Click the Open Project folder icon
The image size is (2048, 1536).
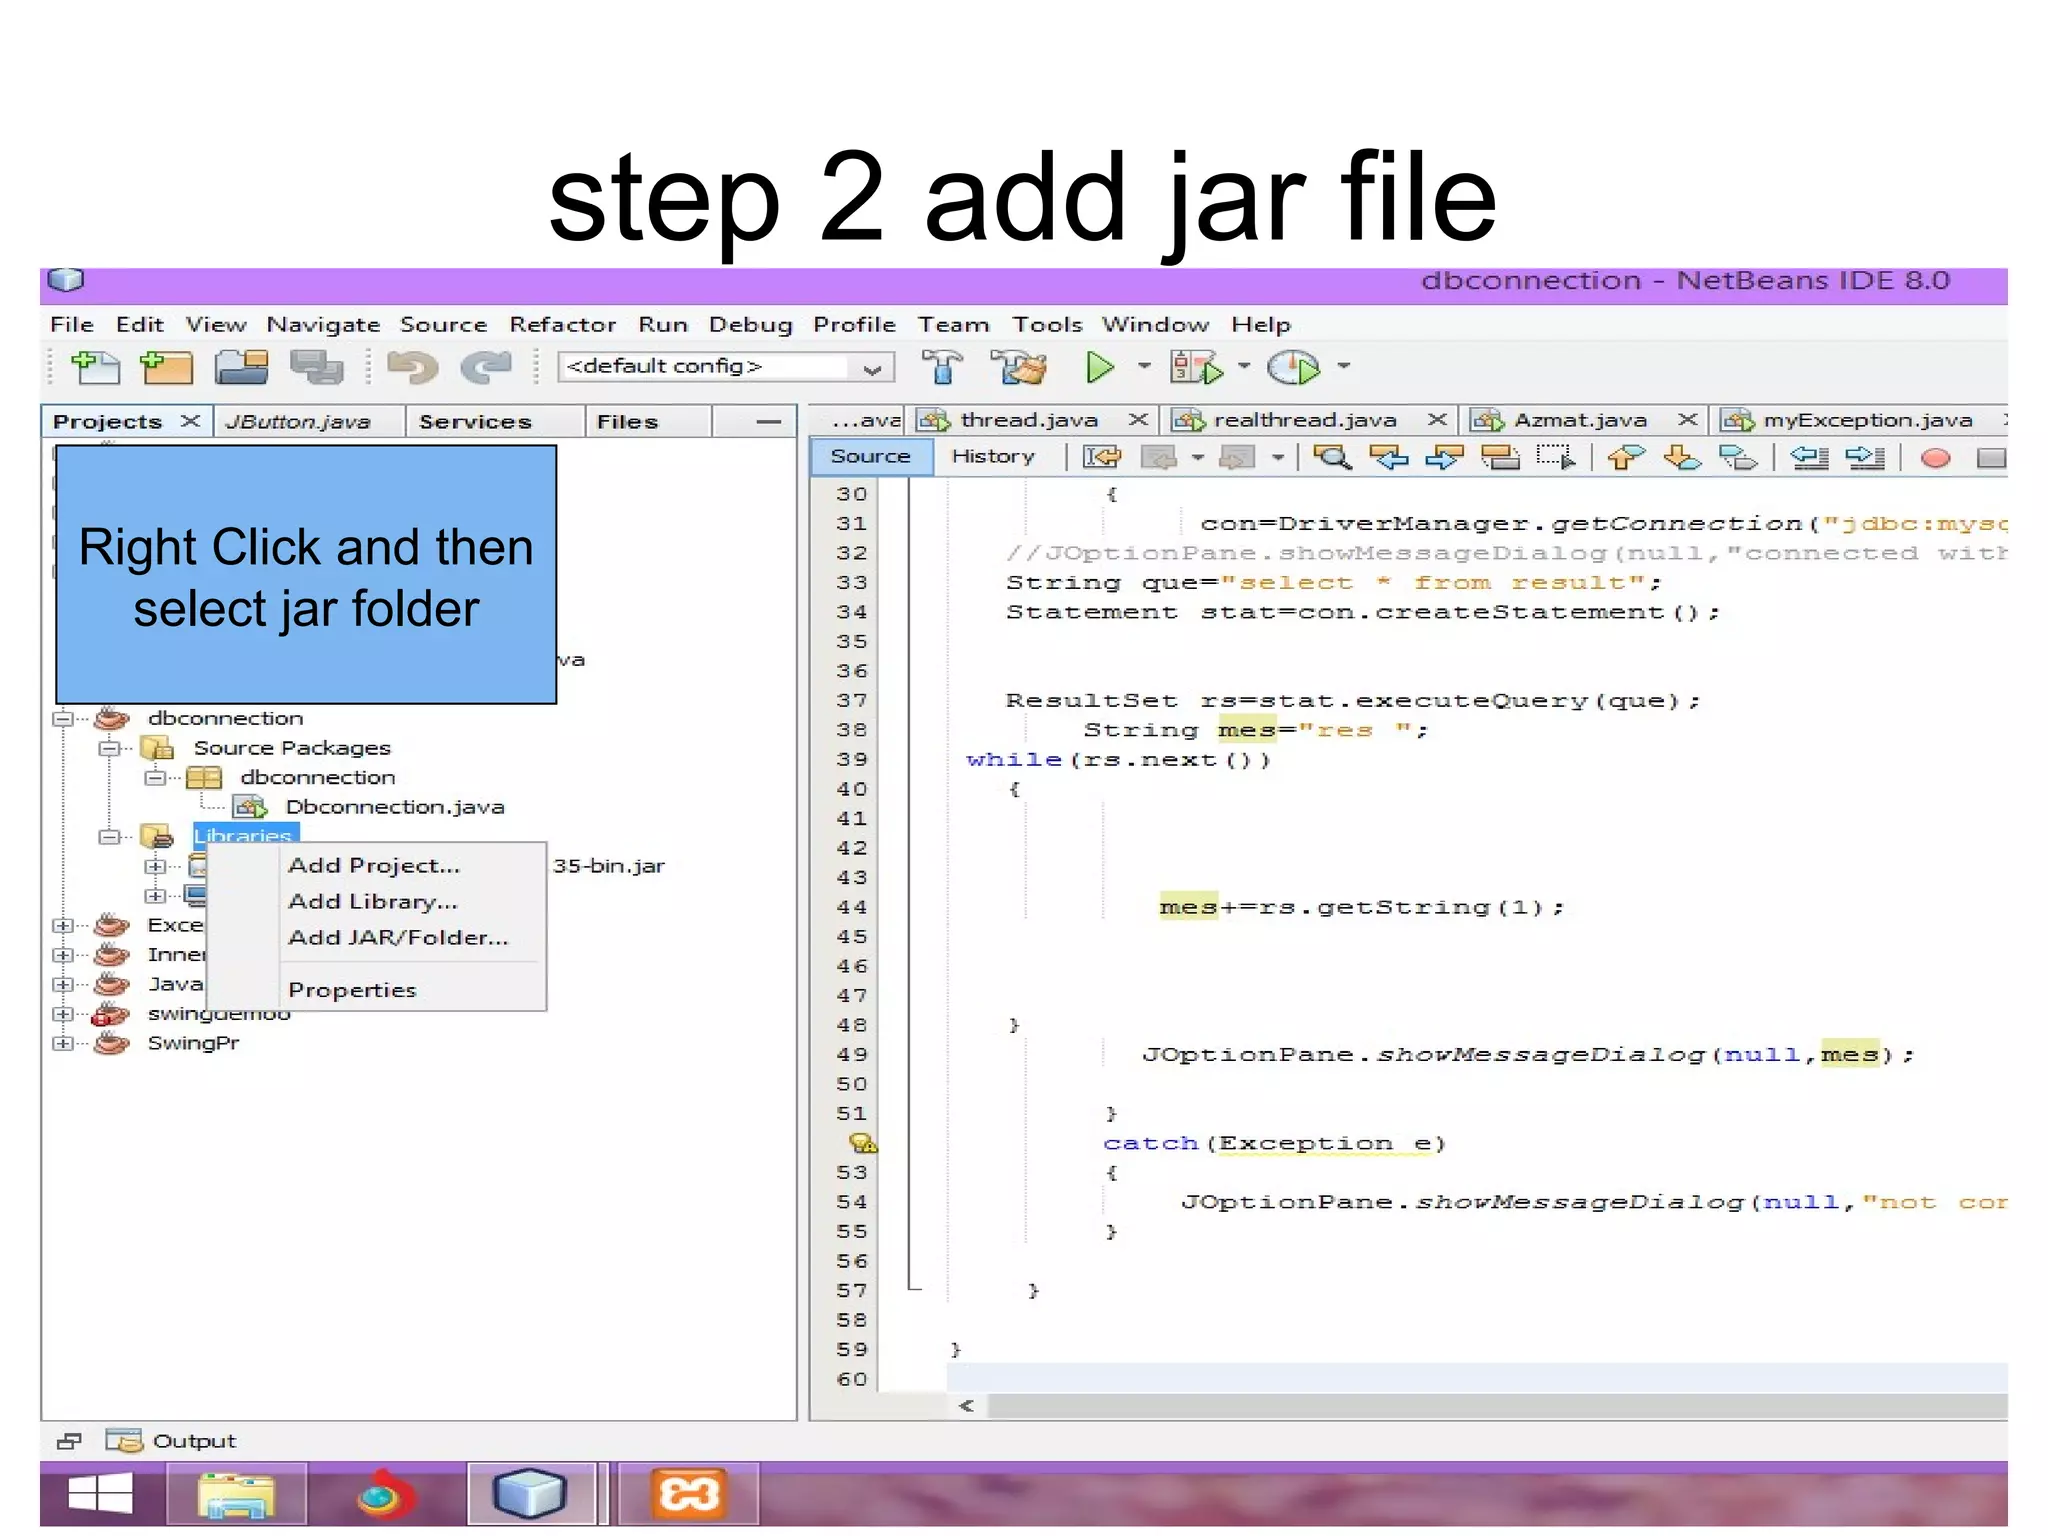tap(241, 368)
